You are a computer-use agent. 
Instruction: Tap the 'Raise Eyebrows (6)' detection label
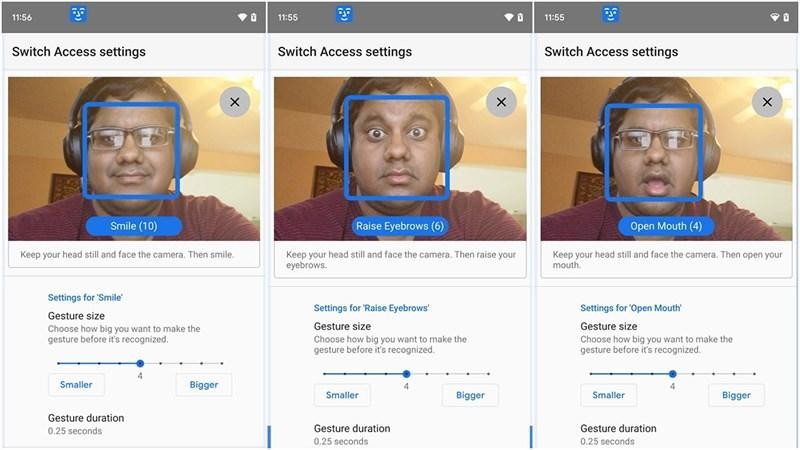click(400, 226)
